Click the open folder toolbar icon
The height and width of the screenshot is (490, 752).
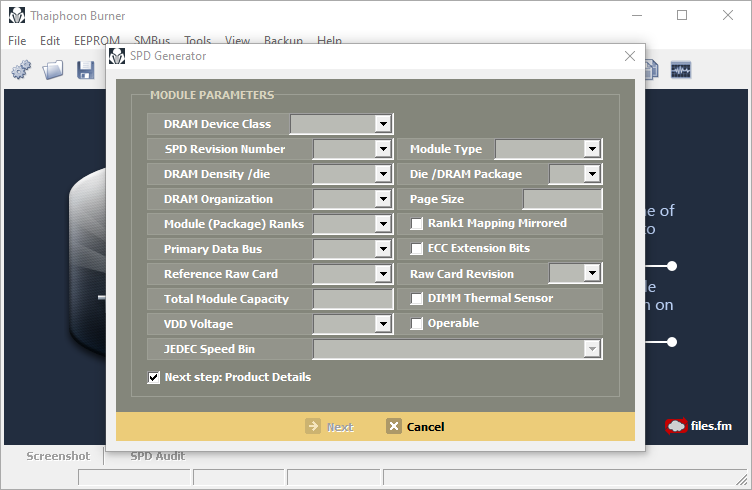[53, 70]
